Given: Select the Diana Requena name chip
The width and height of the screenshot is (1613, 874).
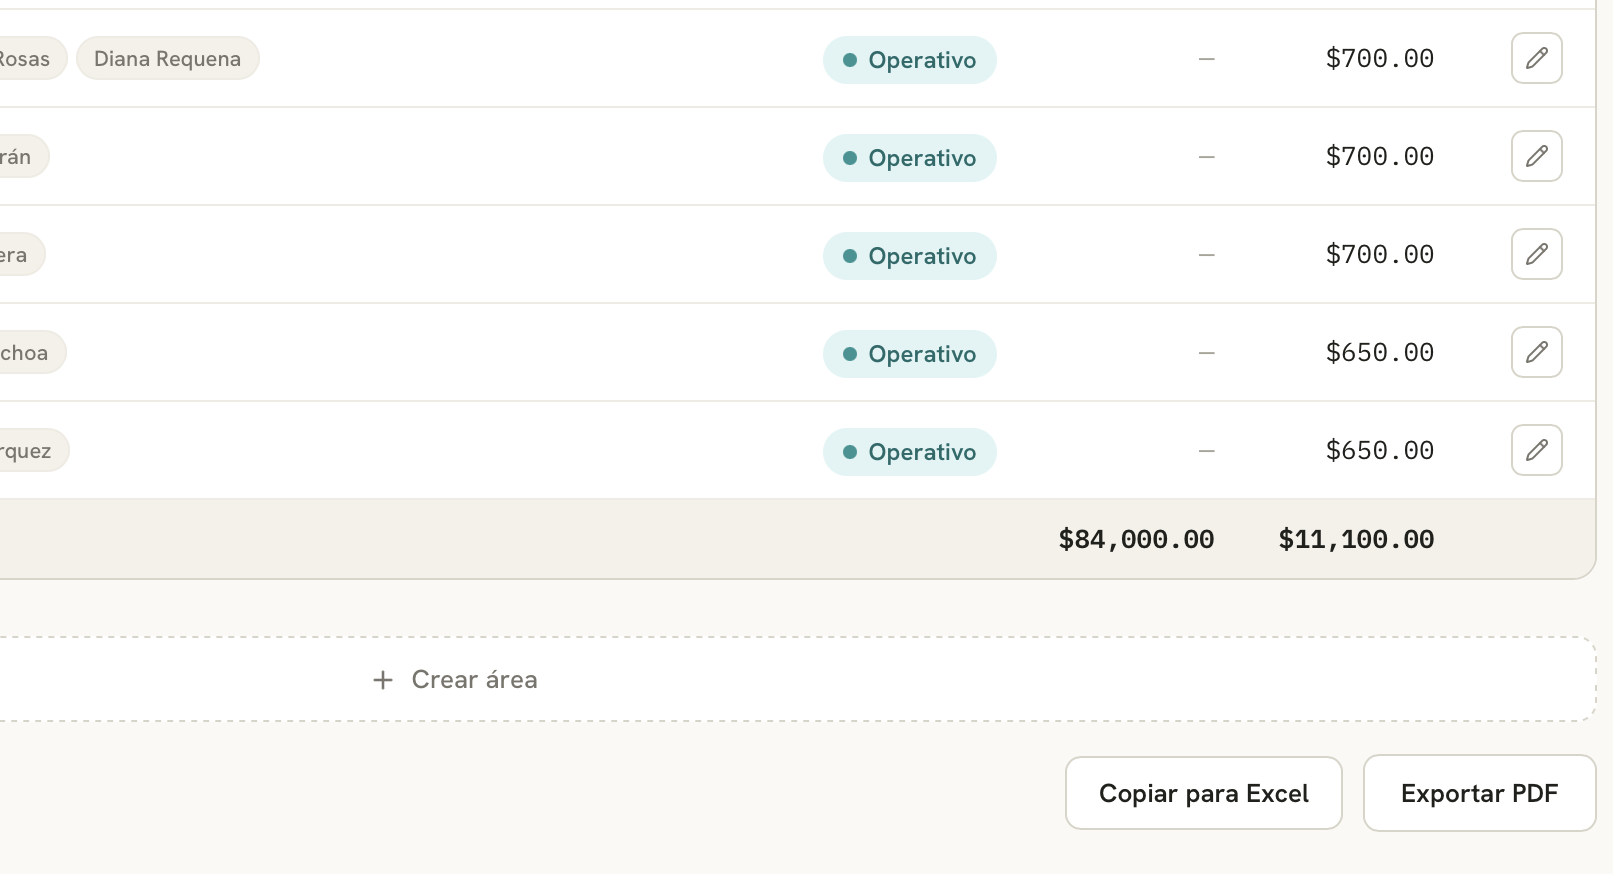Looking at the screenshot, I should click(167, 58).
